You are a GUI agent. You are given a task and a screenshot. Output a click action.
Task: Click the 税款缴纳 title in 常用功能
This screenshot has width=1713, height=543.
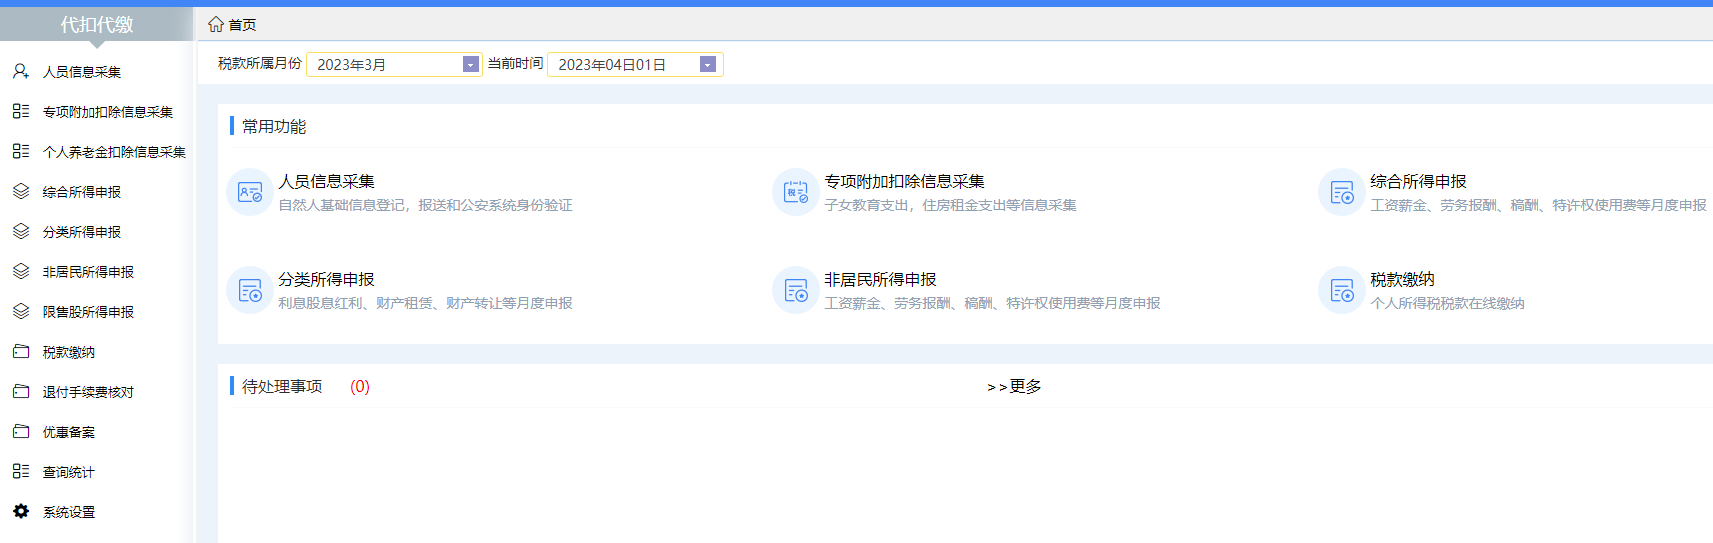pyautogui.click(x=1402, y=279)
